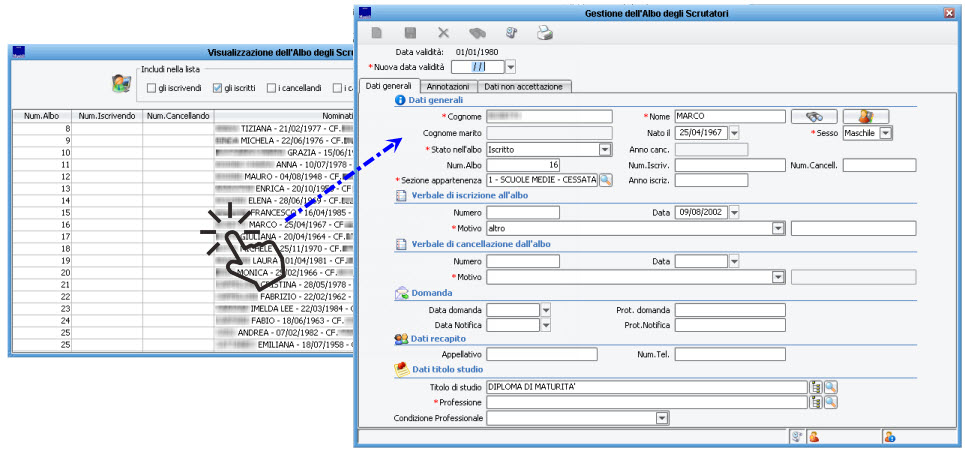Sort by the Num.Albo column header
The image size is (965, 450).
(41, 116)
